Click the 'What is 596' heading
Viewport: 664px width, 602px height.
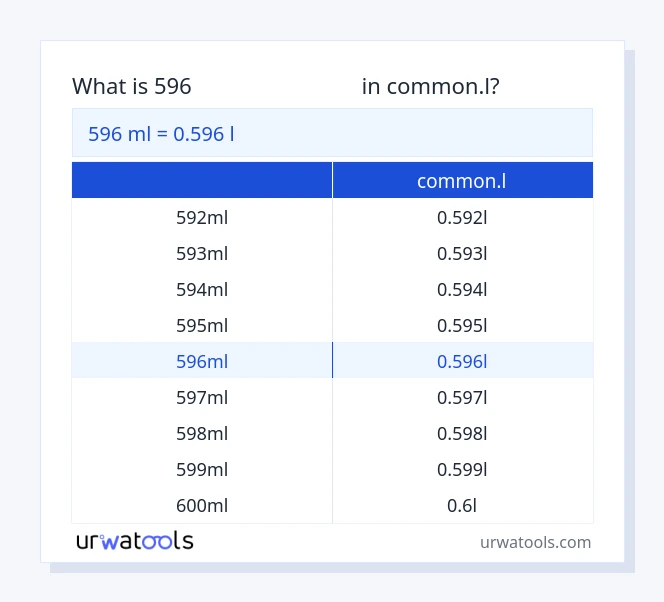(x=132, y=87)
